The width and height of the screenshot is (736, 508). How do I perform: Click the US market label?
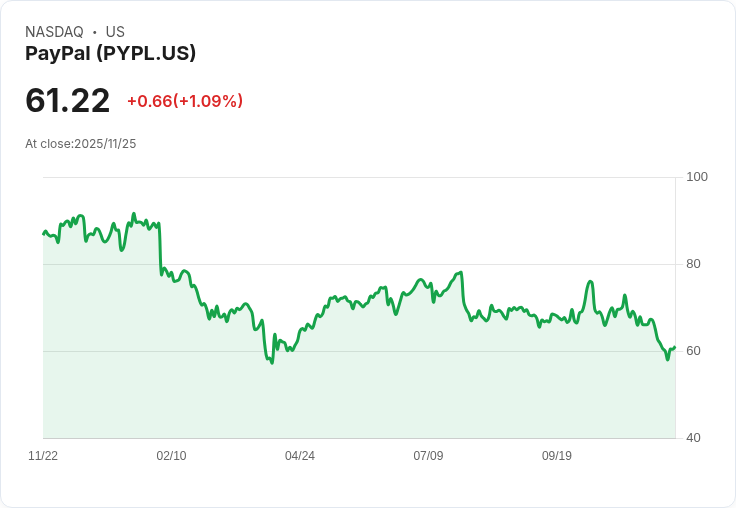tap(115, 32)
